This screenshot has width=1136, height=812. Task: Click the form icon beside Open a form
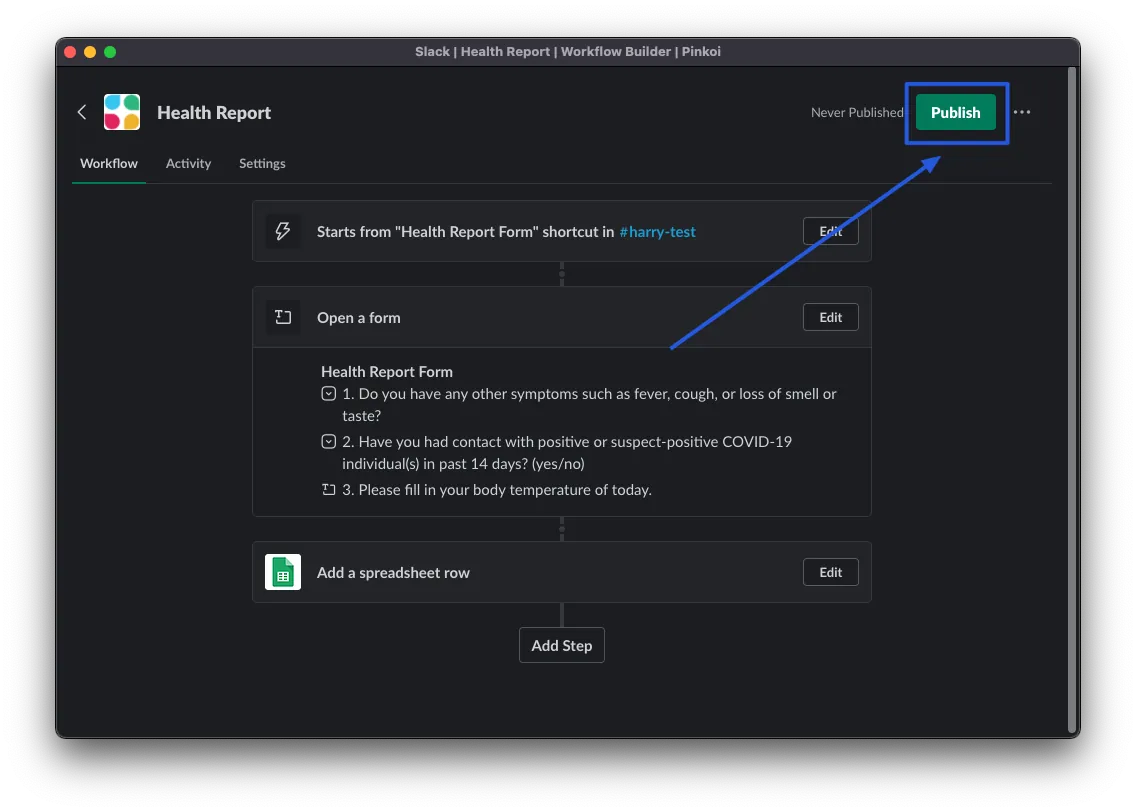[x=283, y=317]
